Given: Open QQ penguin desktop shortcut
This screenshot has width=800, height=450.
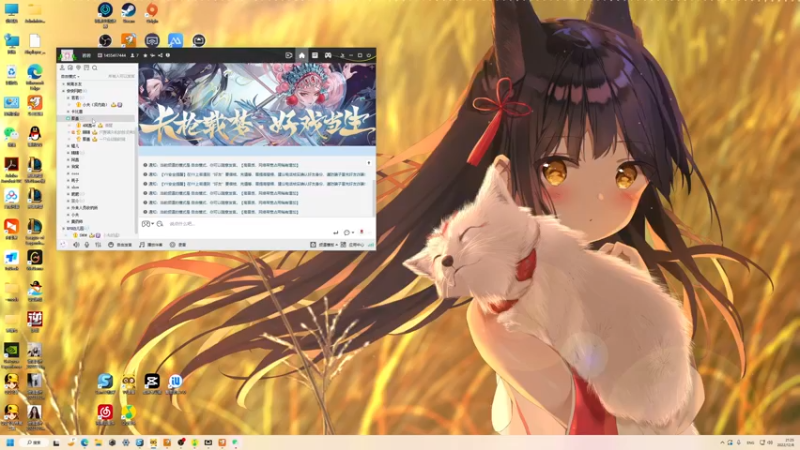Looking at the screenshot, I should click(x=35, y=136).
